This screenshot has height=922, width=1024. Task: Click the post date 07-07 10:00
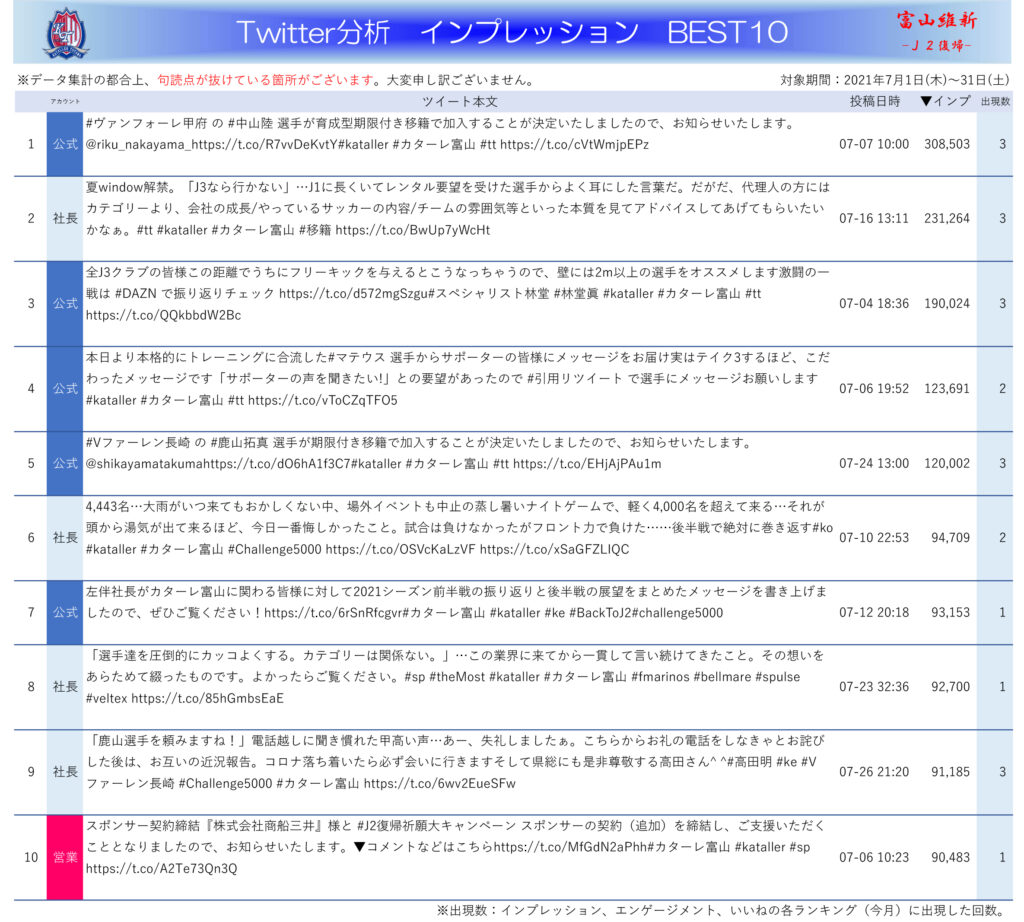874,144
